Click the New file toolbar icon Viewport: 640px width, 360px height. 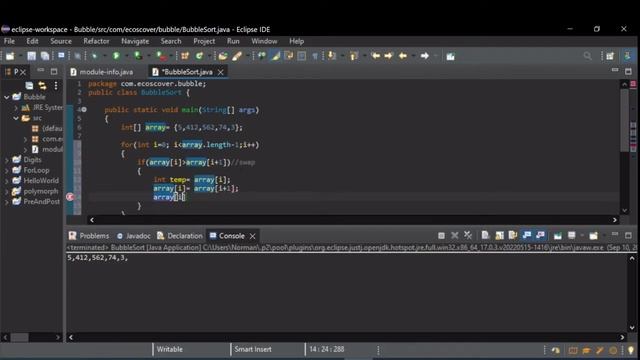pyautogui.click(x=10, y=56)
